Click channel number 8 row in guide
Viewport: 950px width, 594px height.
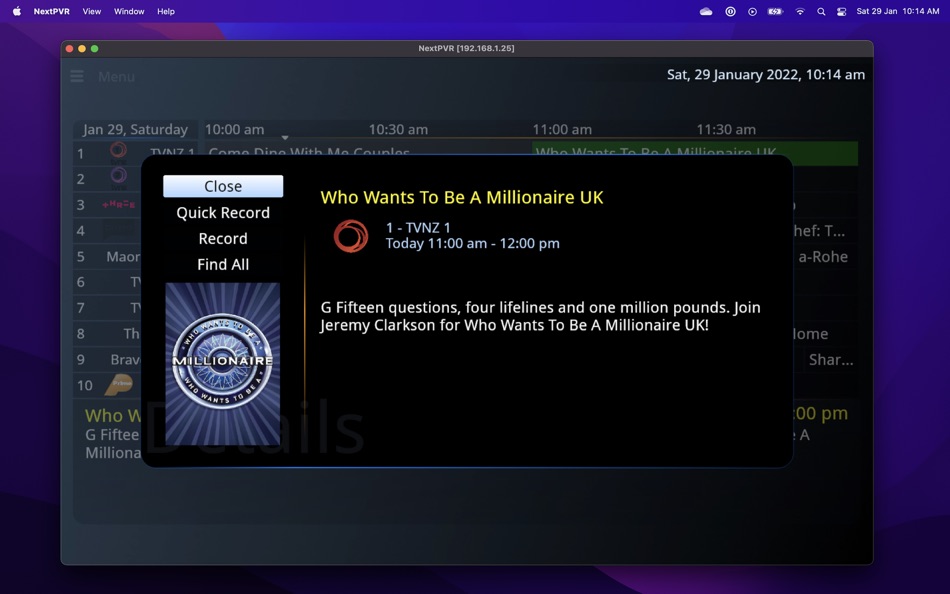click(x=107, y=334)
